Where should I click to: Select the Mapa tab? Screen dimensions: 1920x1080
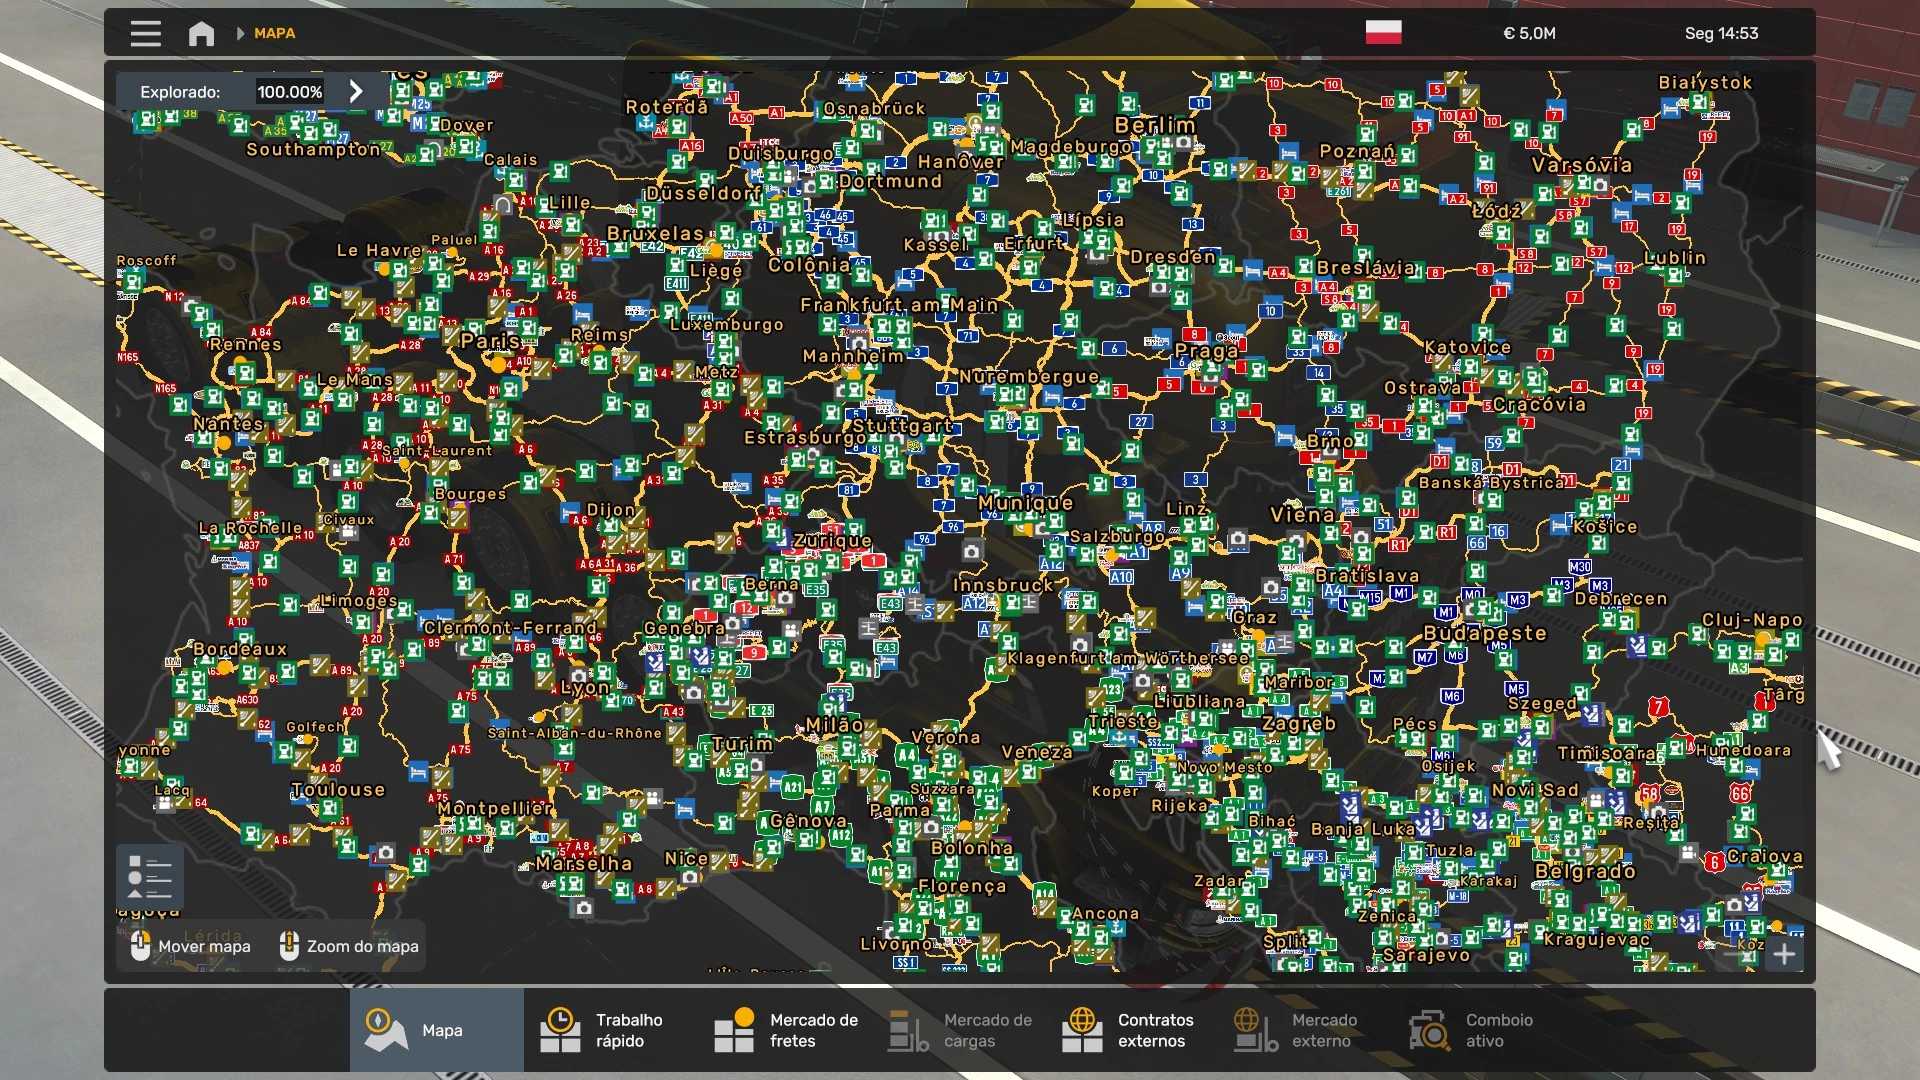pyautogui.click(x=436, y=1030)
